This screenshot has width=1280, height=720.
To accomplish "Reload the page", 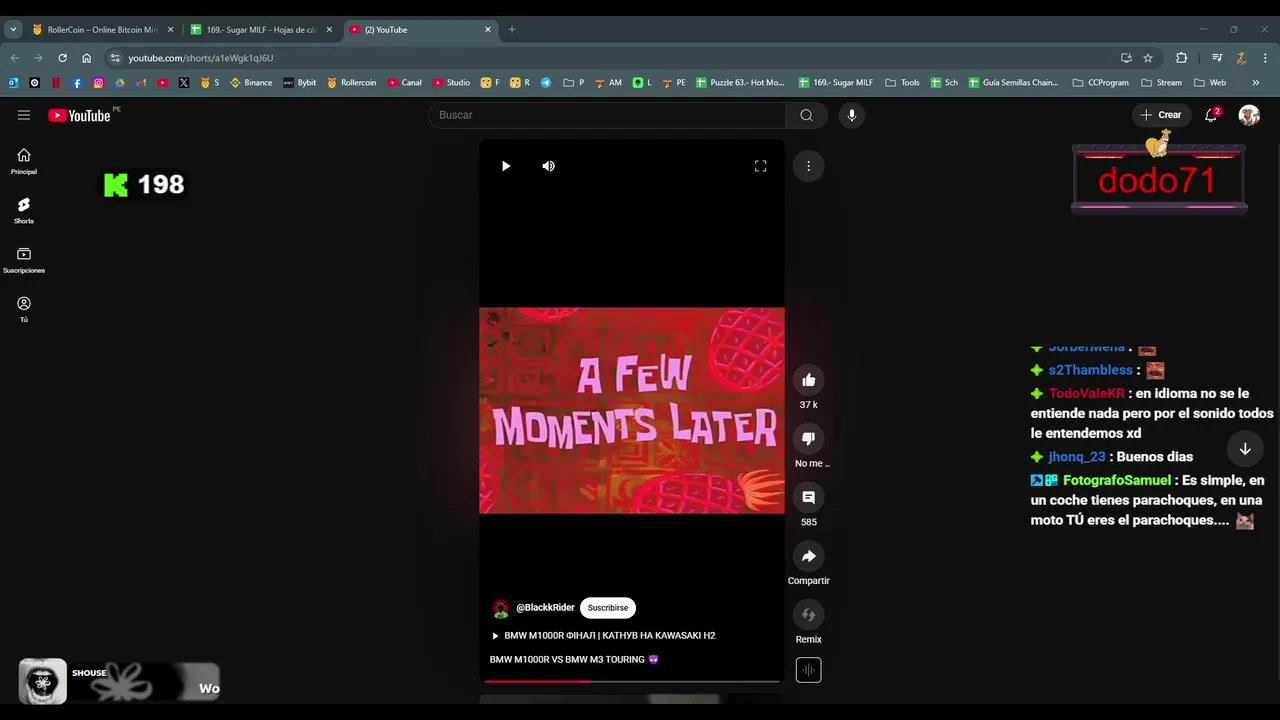I will click(62, 58).
